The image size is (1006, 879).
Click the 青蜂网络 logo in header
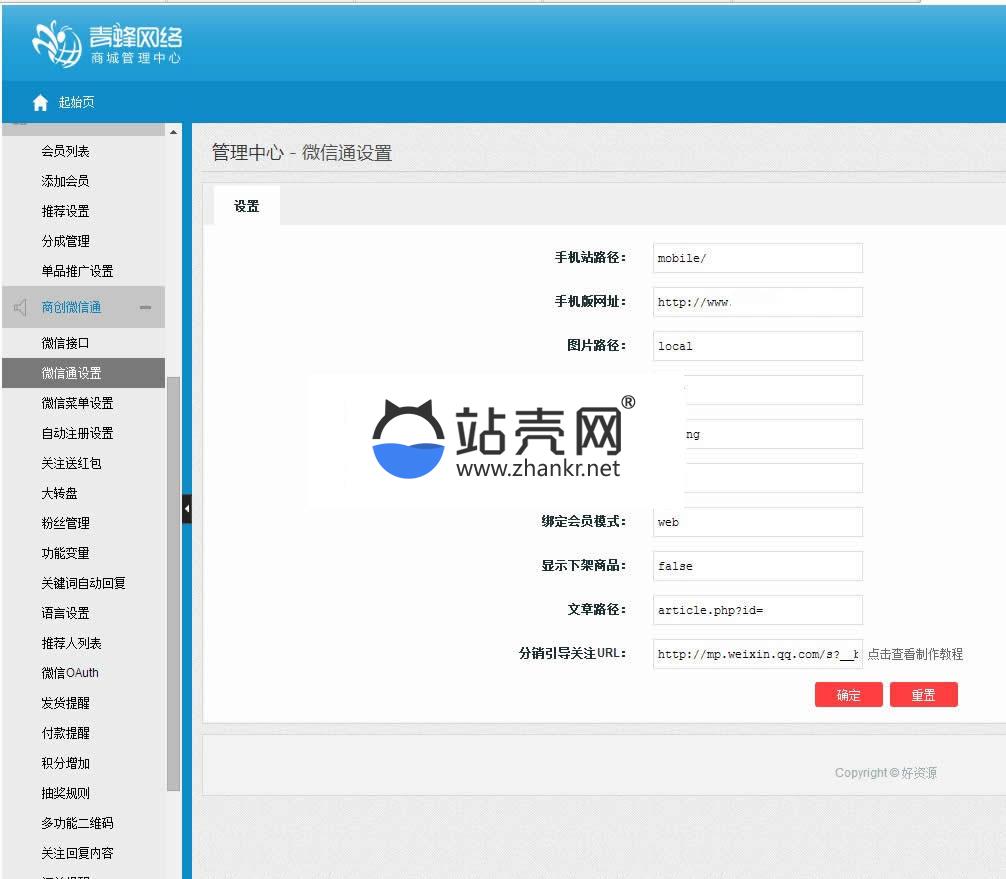pyautogui.click(x=107, y=43)
